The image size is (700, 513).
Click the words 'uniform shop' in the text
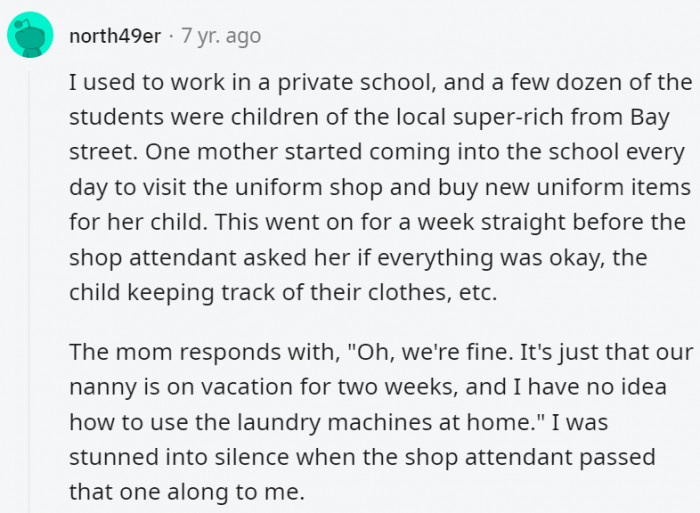pyautogui.click(x=308, y=188)
